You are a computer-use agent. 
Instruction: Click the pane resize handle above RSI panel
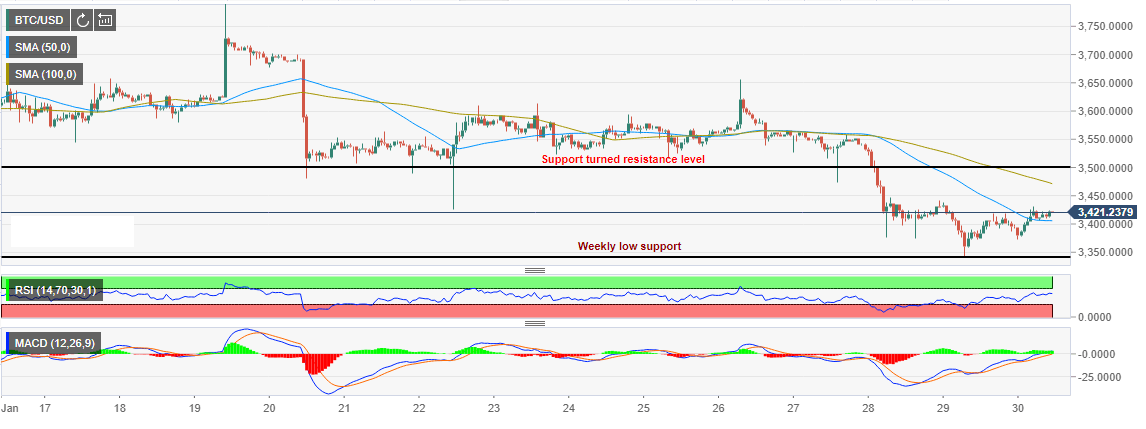pyautogui.click(x=535, y=270)
